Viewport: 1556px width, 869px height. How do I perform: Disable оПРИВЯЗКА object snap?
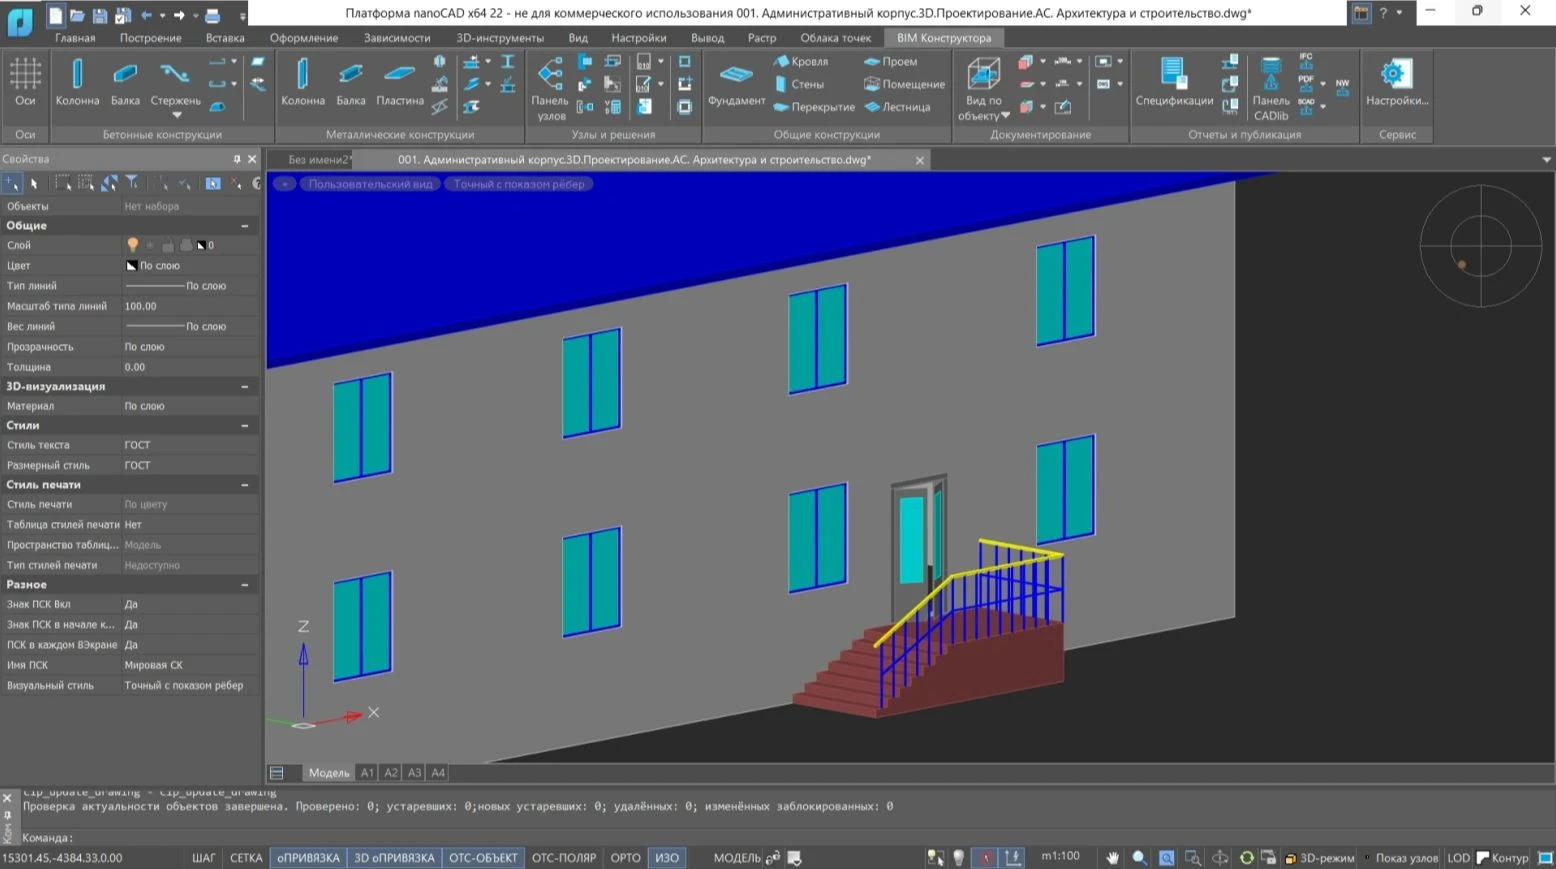click(x=308, y=858)
